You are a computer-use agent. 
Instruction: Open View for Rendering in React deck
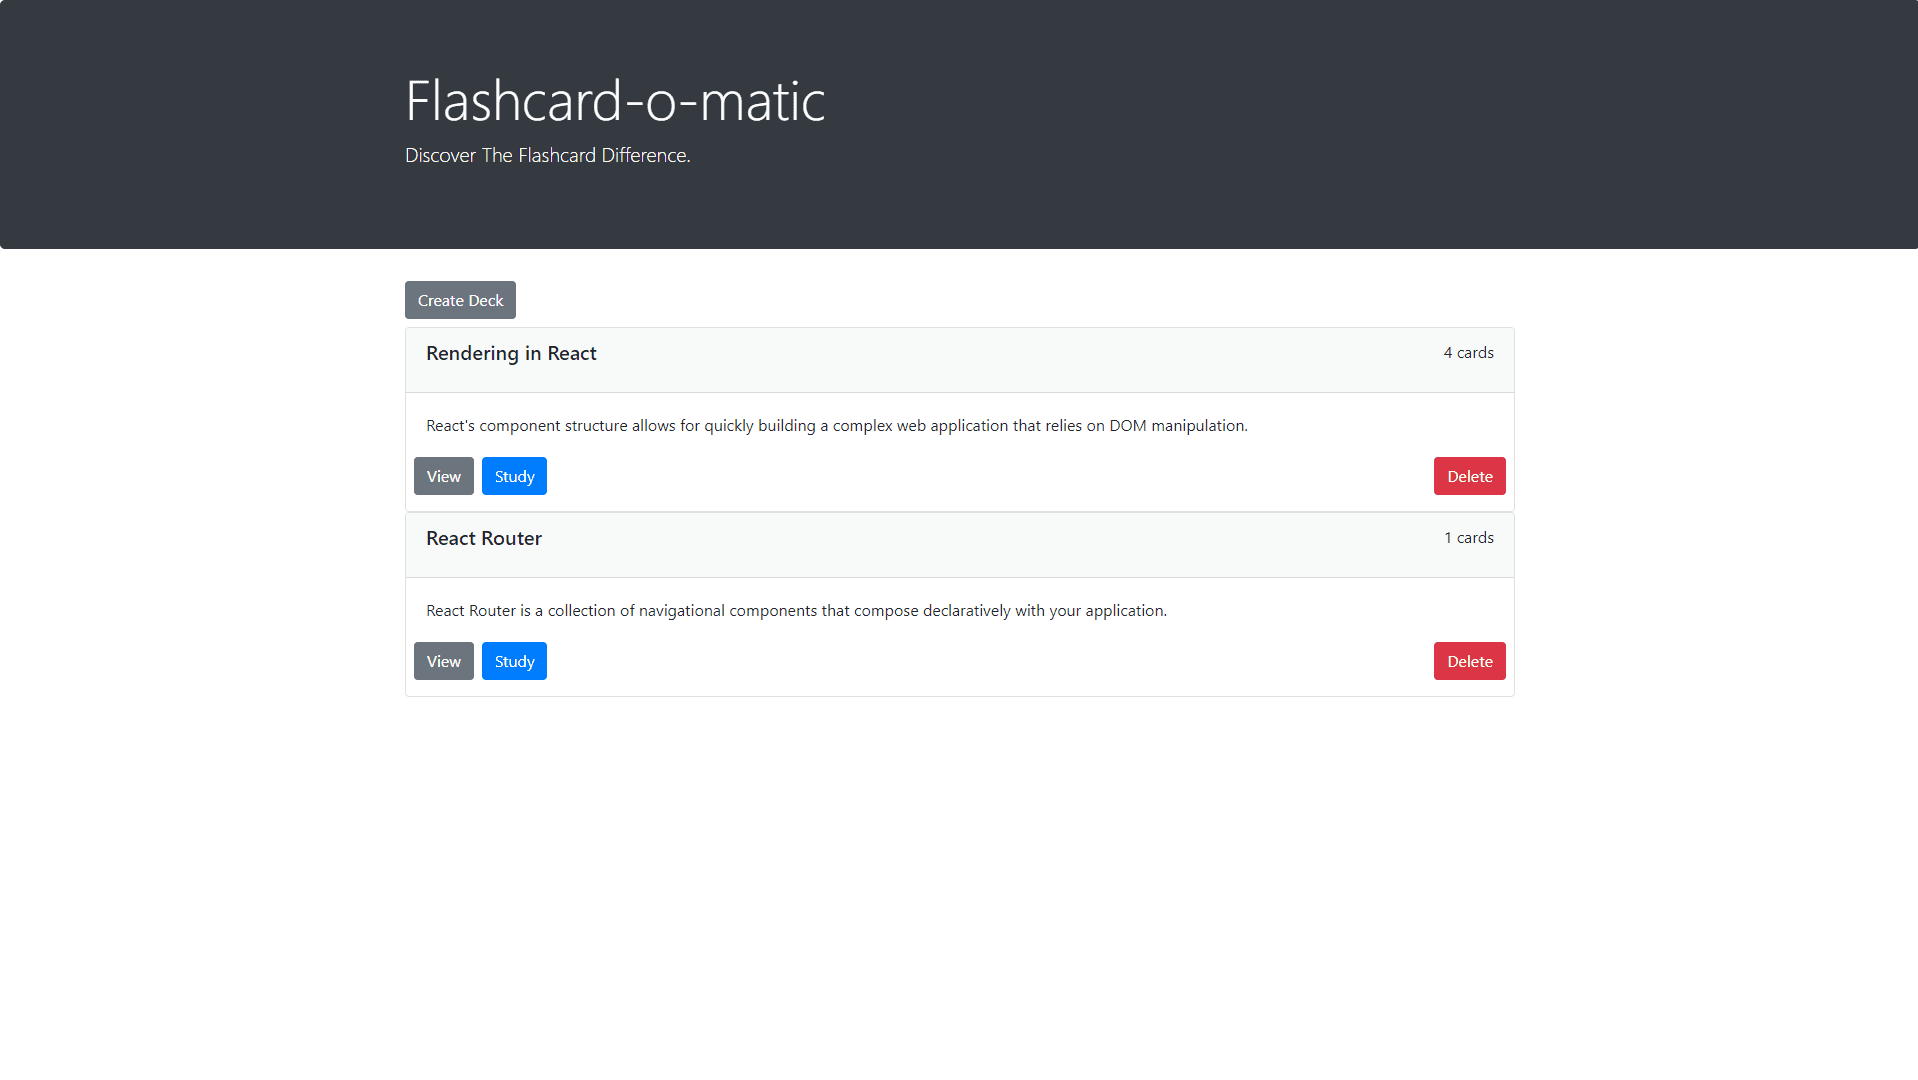pyautogui.click(x=443, y=476)
